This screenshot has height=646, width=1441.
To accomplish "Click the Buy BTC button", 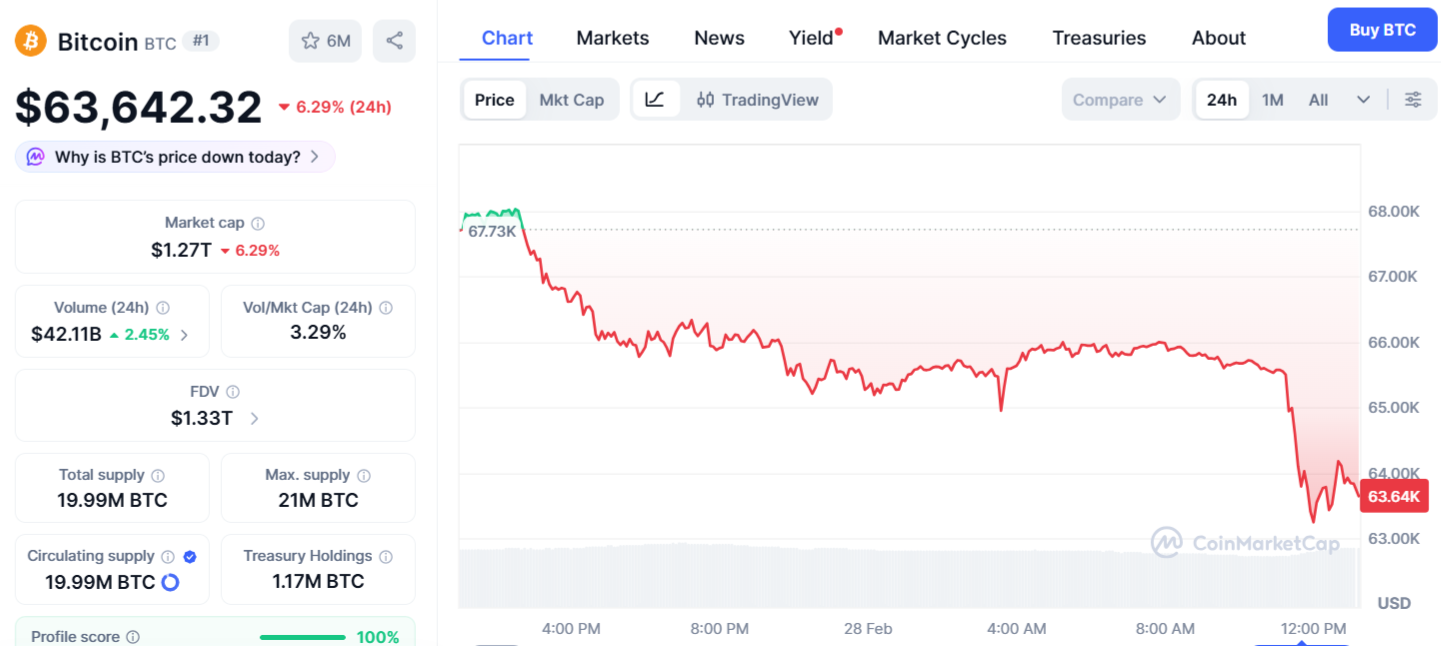I will pyautogui.click(x=1381, y=29).
